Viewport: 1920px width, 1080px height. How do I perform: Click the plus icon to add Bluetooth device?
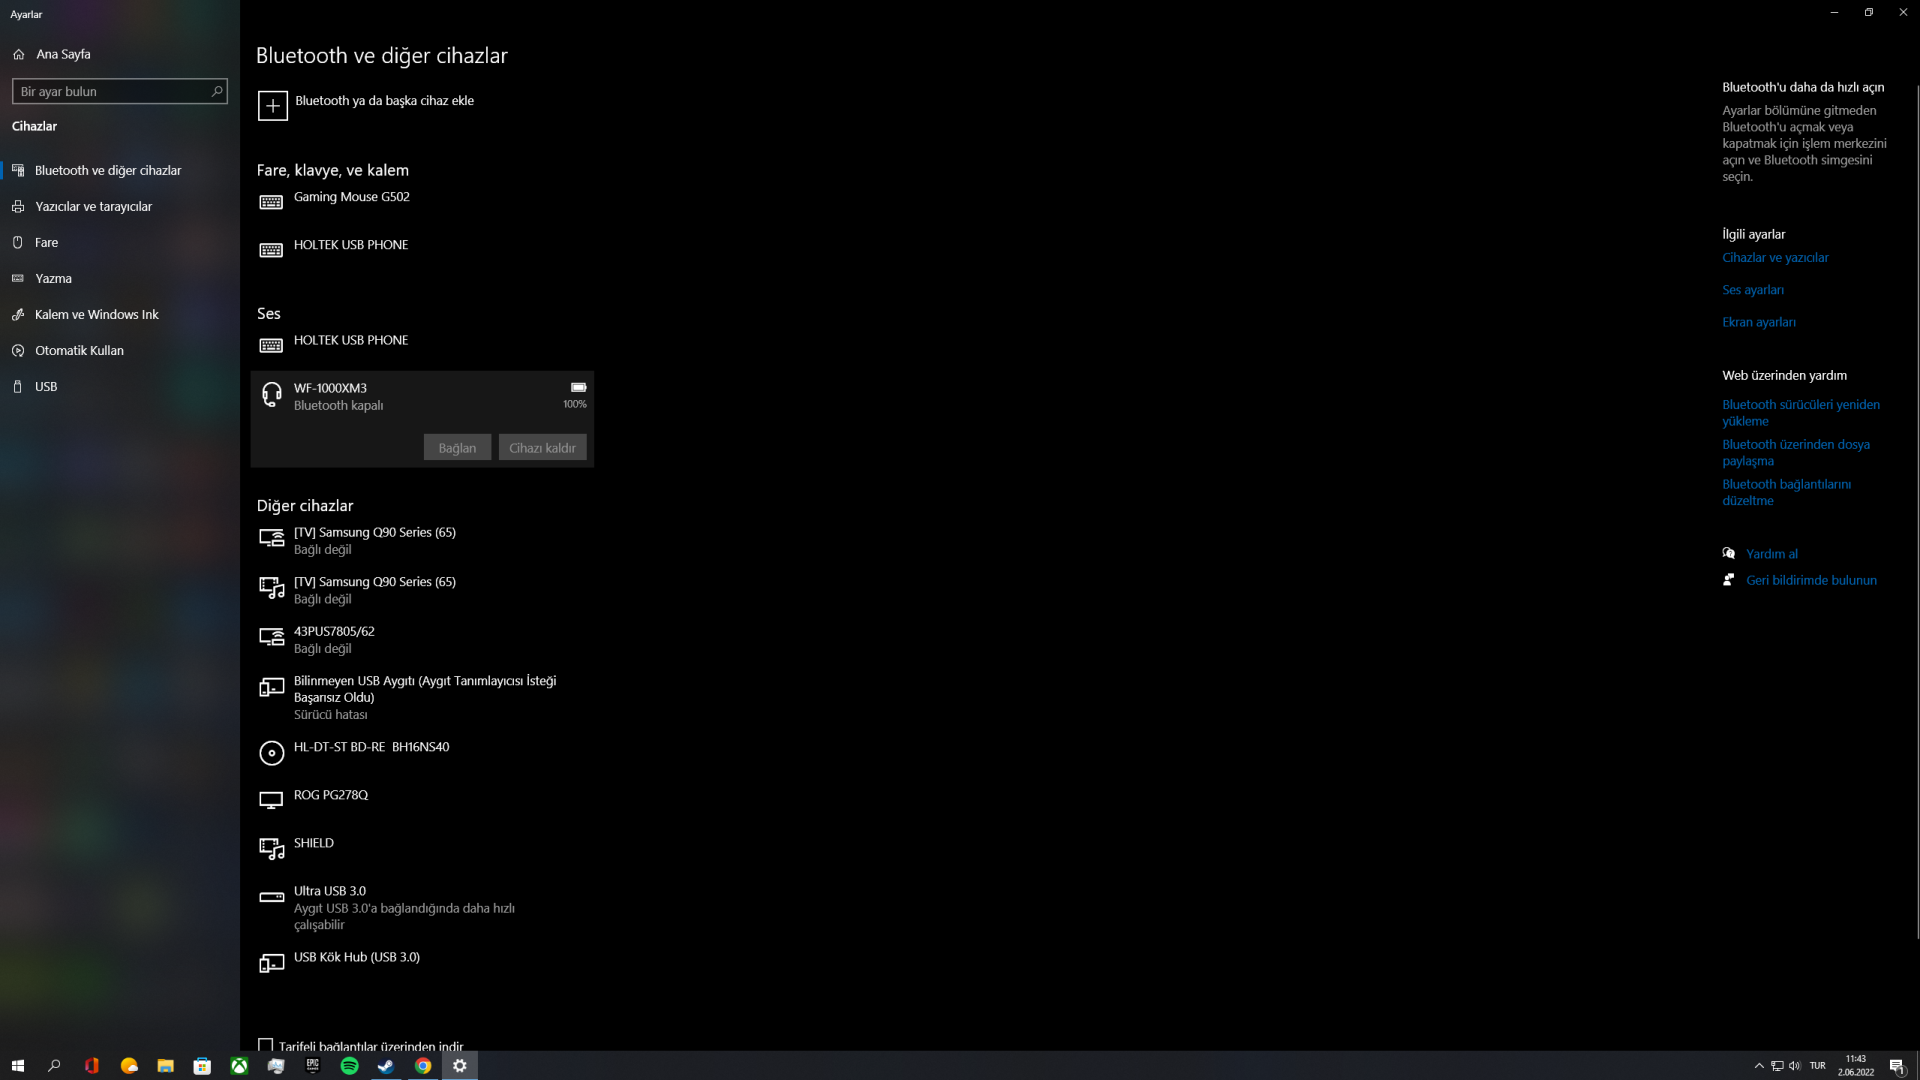coord(272,105)
